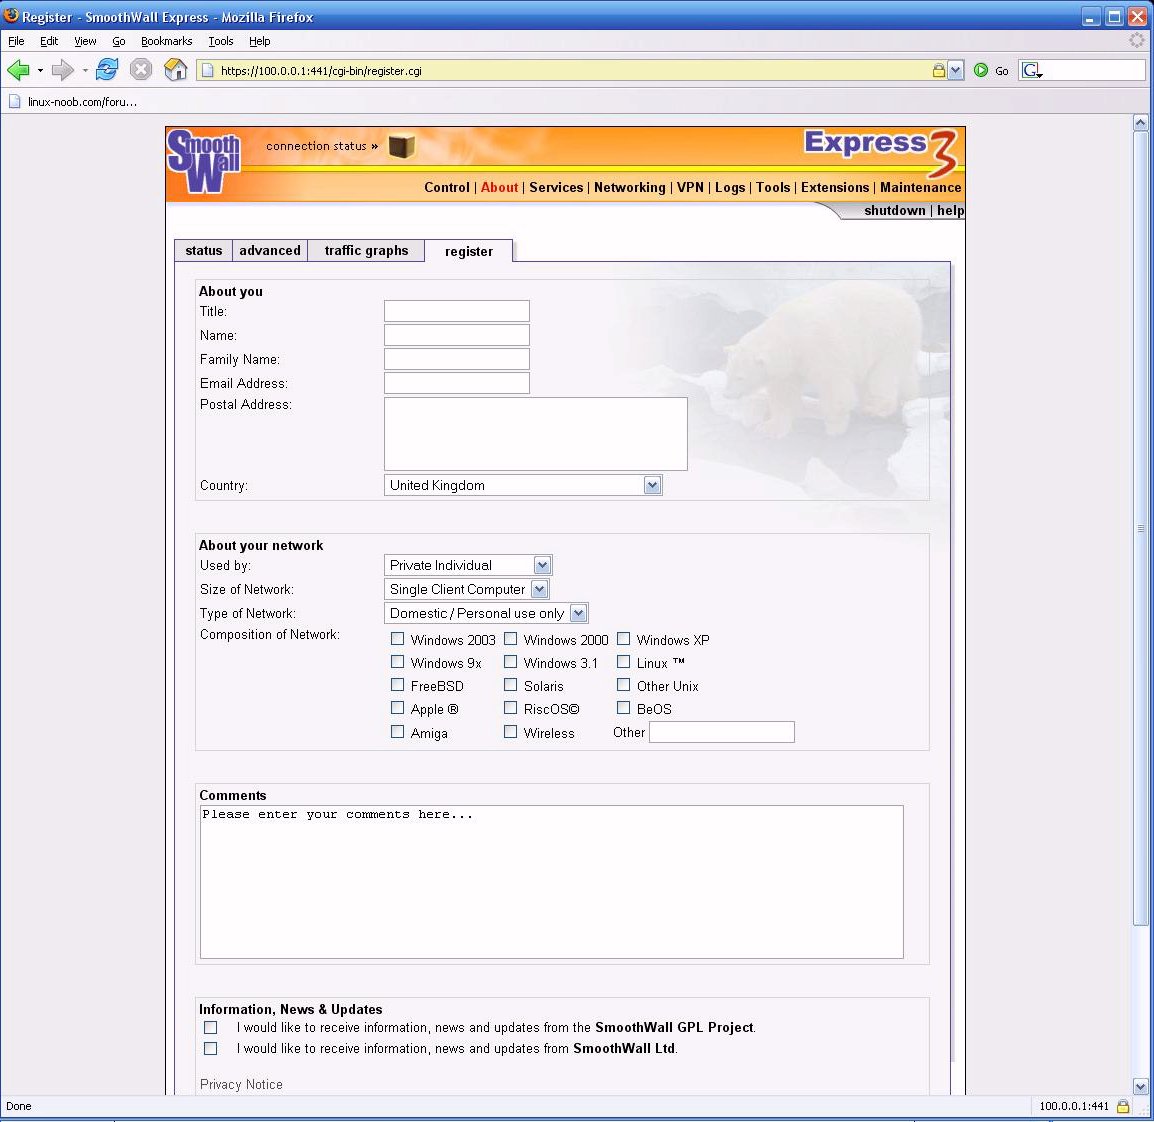Open the Tools menu in Firefox menubar
Screen dimensions: 1154x1122
[x=221, y=41]
